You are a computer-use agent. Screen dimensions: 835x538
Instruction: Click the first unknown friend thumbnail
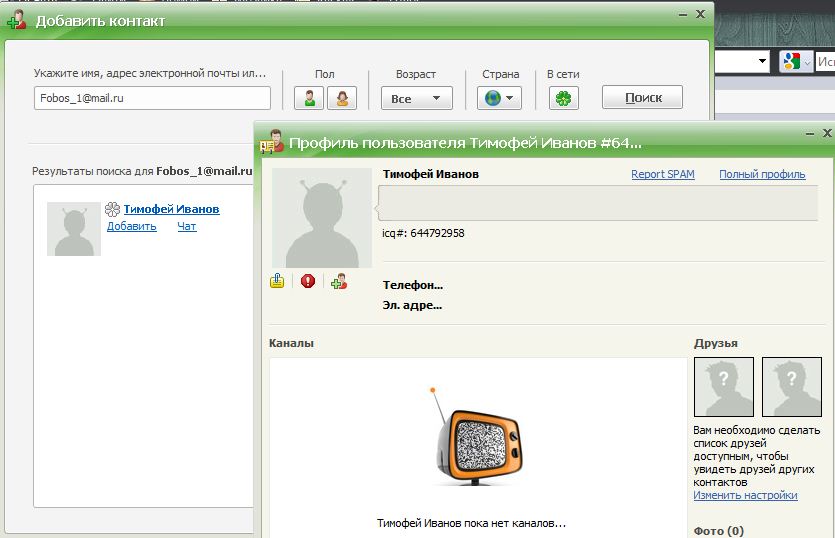[x=724, y=387]
